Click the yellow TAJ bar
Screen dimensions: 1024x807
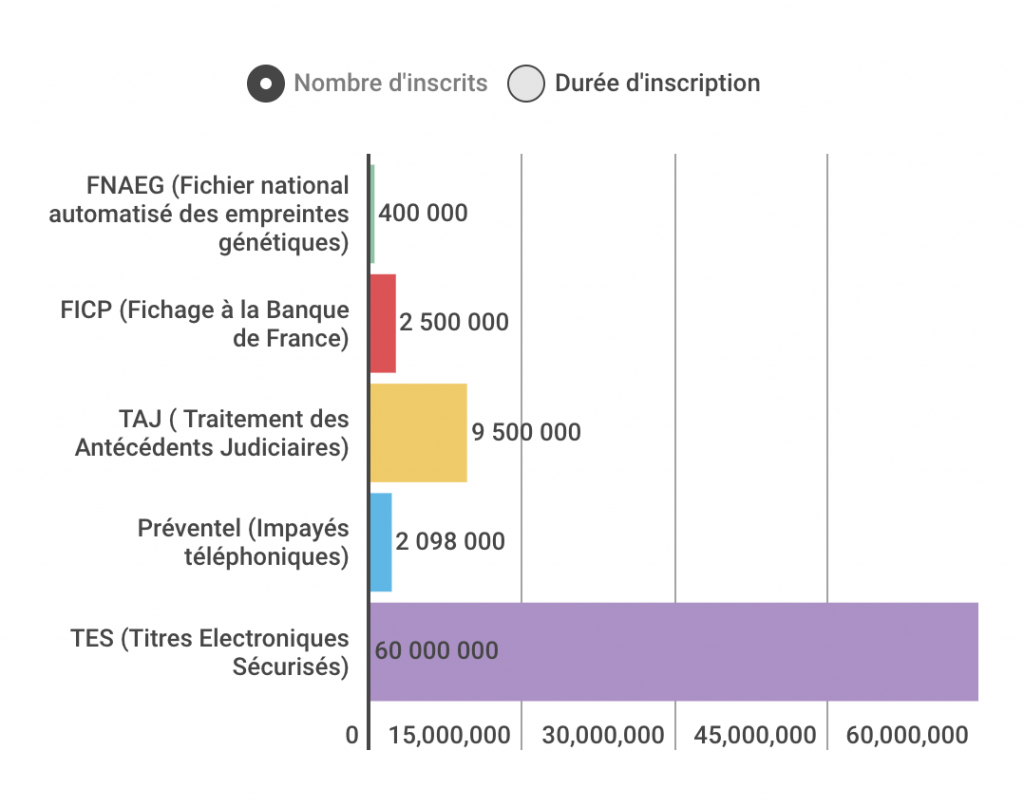[x=418, y=432]
